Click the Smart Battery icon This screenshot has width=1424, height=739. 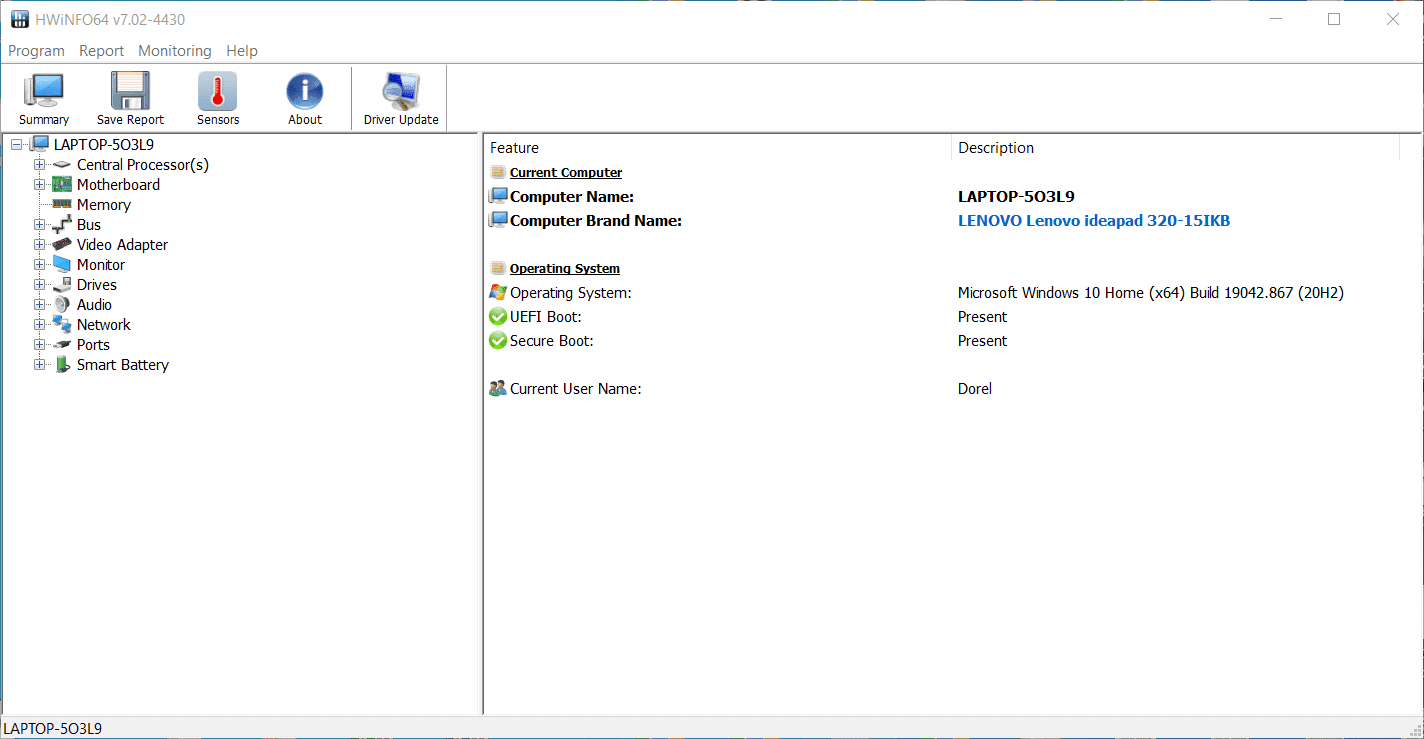point(62,365)
